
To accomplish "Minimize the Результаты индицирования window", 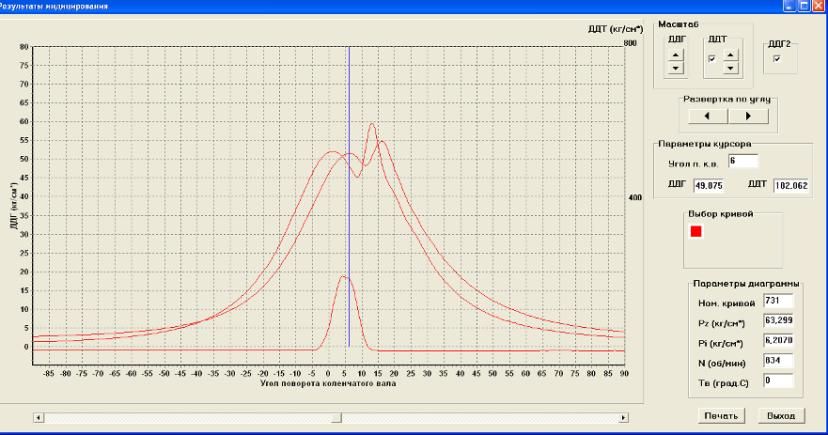I will point(789,5).
